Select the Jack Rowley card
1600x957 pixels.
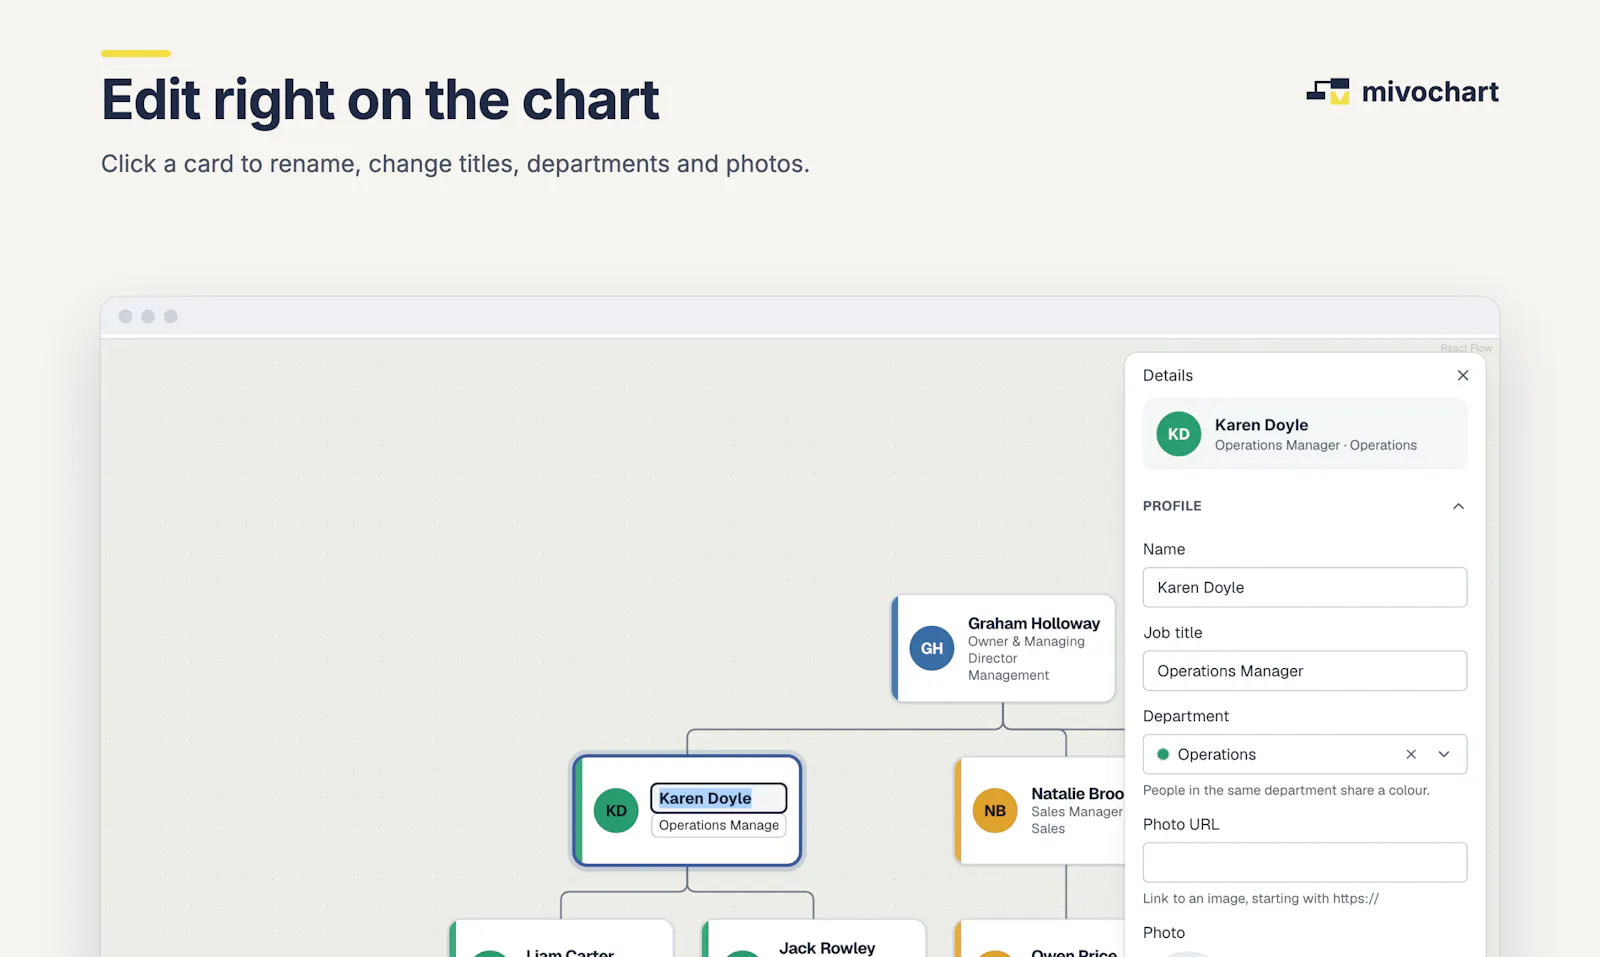[814, 939]
